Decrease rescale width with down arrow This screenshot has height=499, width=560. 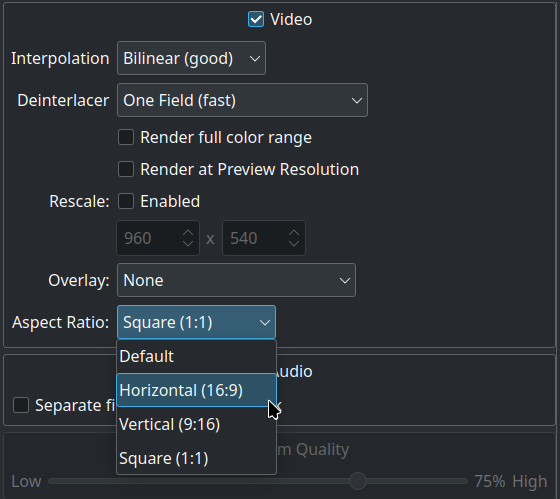[x=188, y=244]
